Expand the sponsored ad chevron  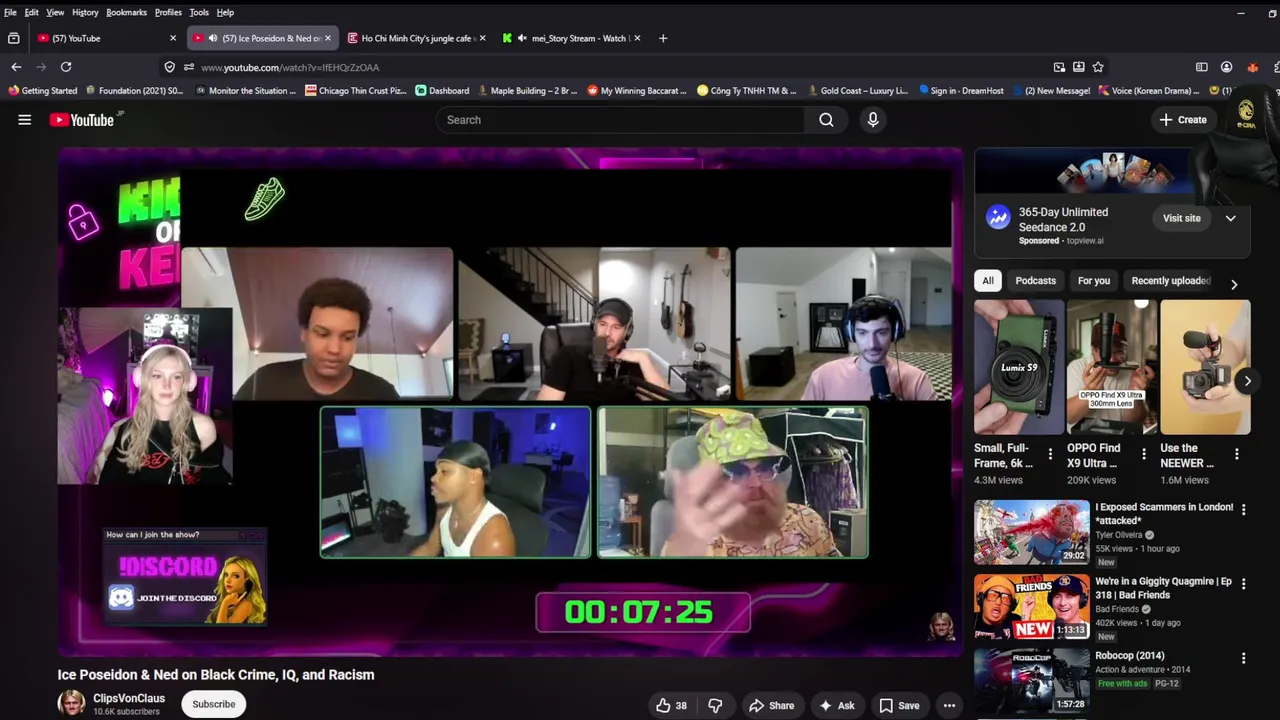1230,218
